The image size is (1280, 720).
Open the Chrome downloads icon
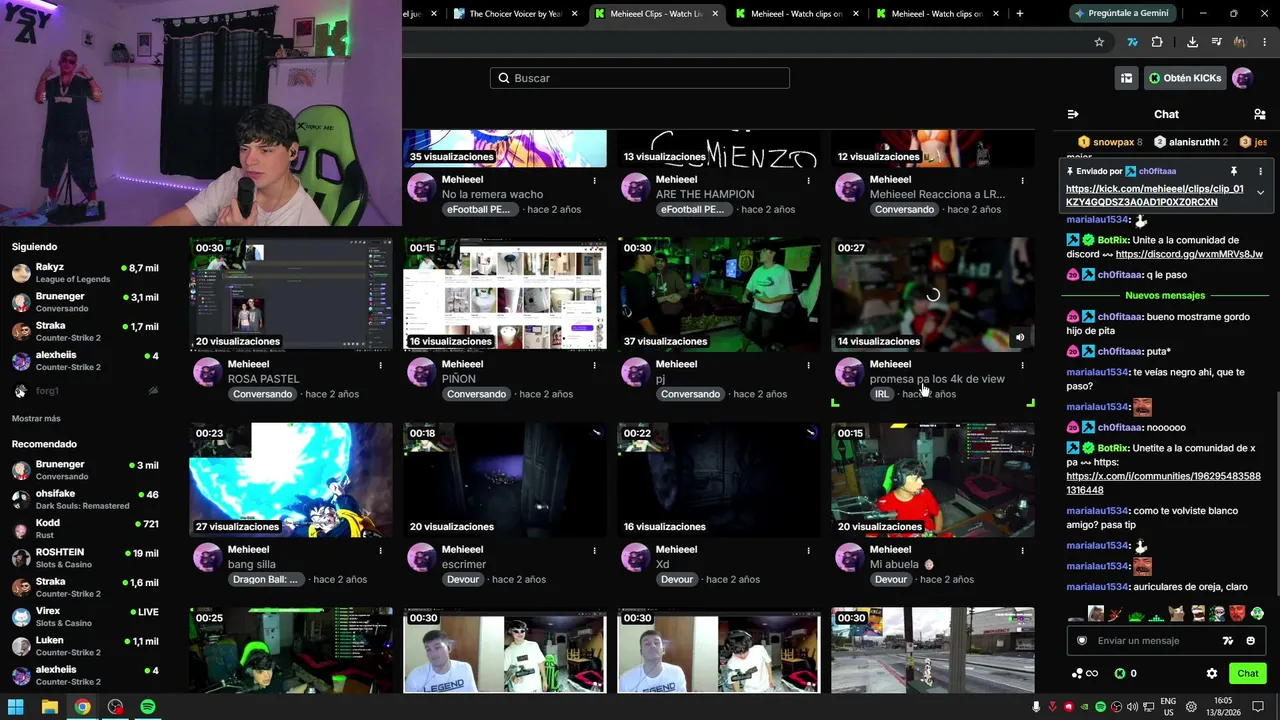pyautogui.click(x=1192, y=42)
